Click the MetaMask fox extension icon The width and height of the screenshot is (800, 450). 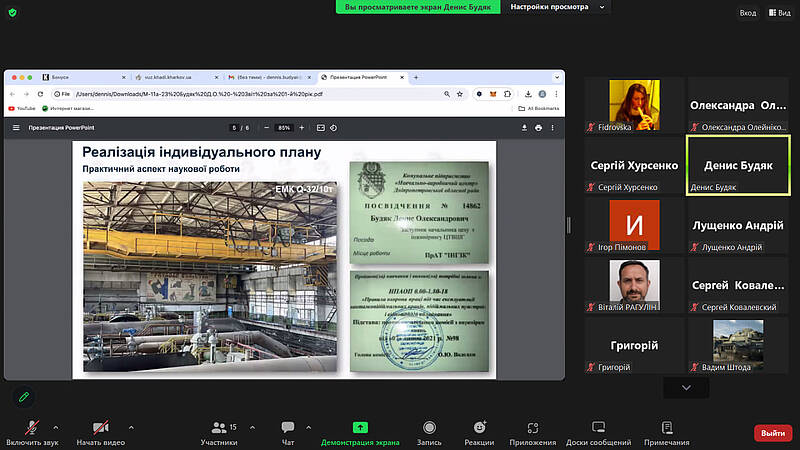pyautogui.click(x=493, y=94)
